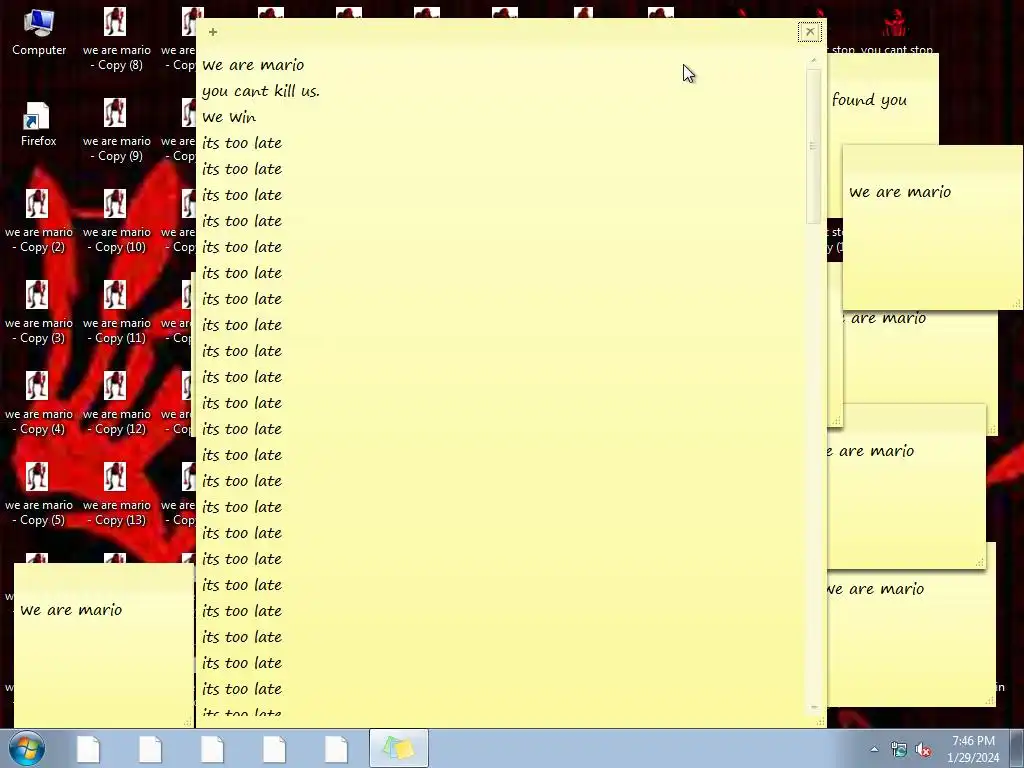The height and width of the screenshot is (768, 1024).
Task: Select the 'we are mario - Copy (5)' icon
Action: click(x=39, y=494)
